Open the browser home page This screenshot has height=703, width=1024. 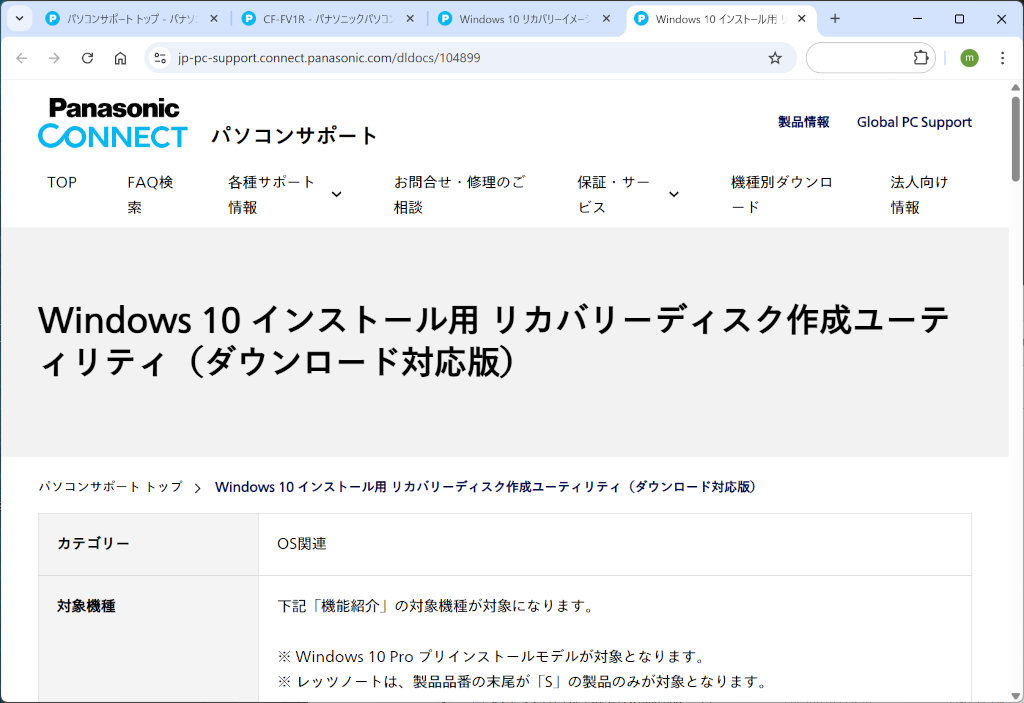point(120,58)
